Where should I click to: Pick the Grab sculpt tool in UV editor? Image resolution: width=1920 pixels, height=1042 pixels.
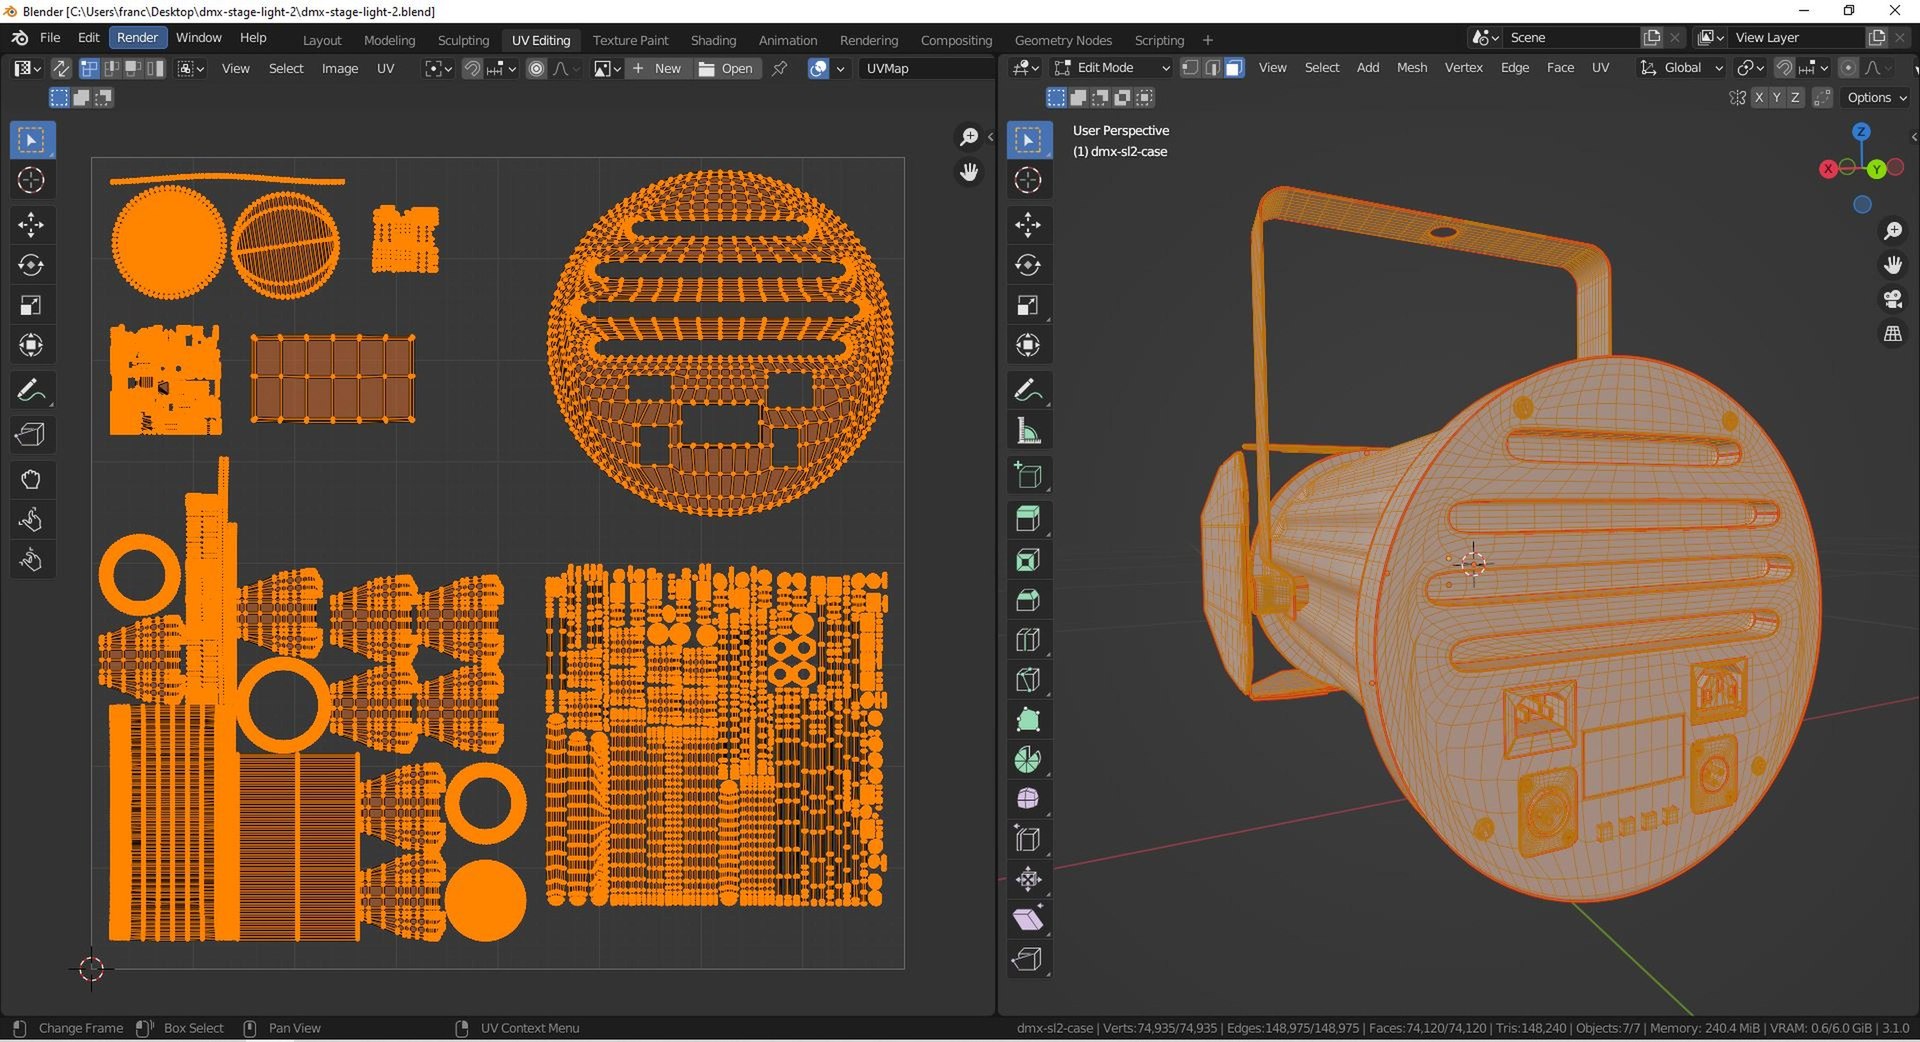(x=31, y=479)
